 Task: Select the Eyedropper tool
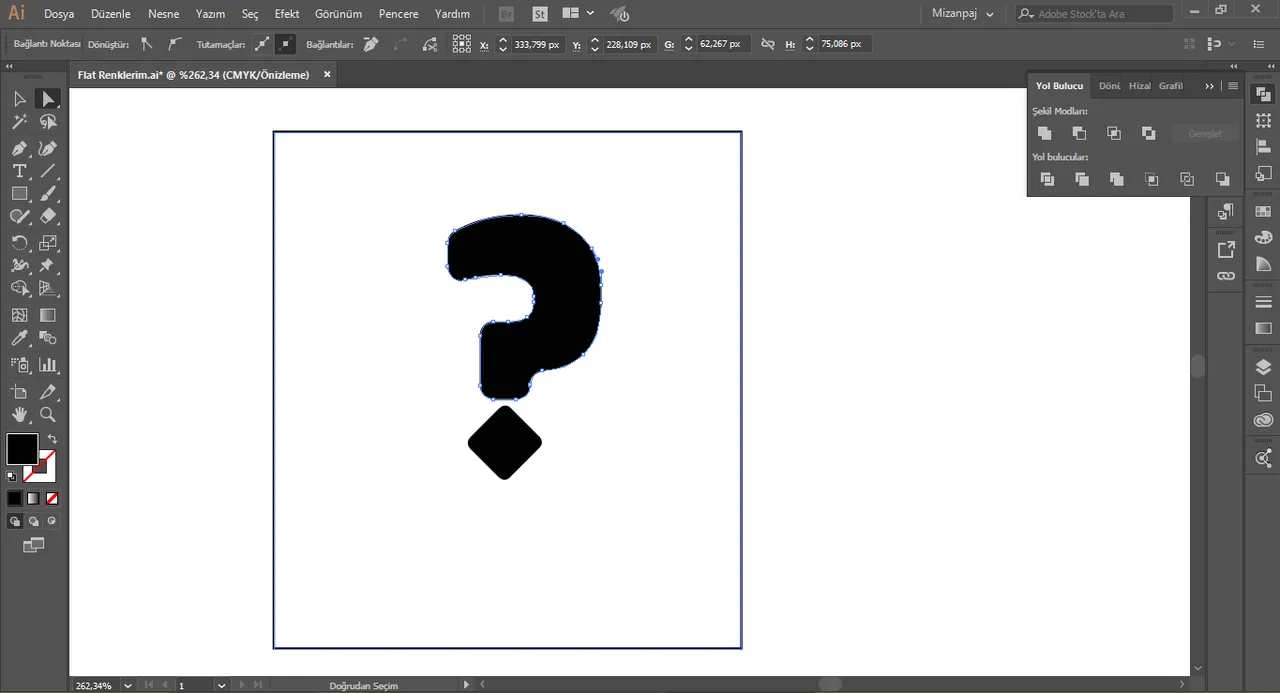tap(20, 339)
